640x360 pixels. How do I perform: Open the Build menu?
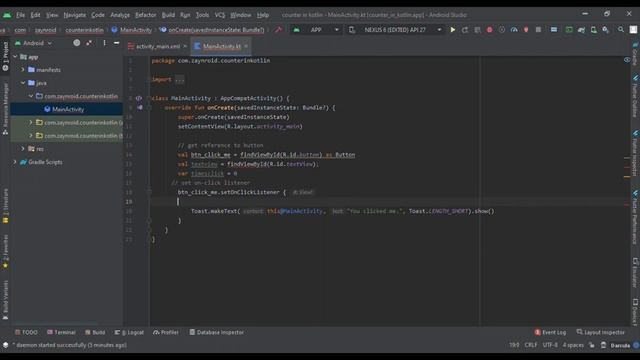coord(168,15)
